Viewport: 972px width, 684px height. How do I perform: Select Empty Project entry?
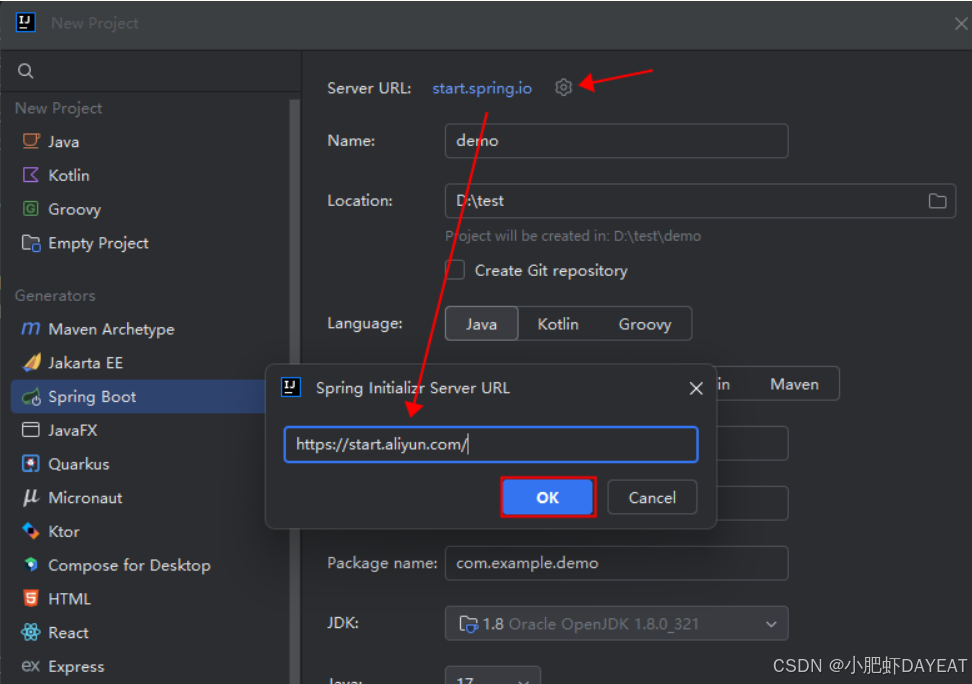[x=99, y=243]
